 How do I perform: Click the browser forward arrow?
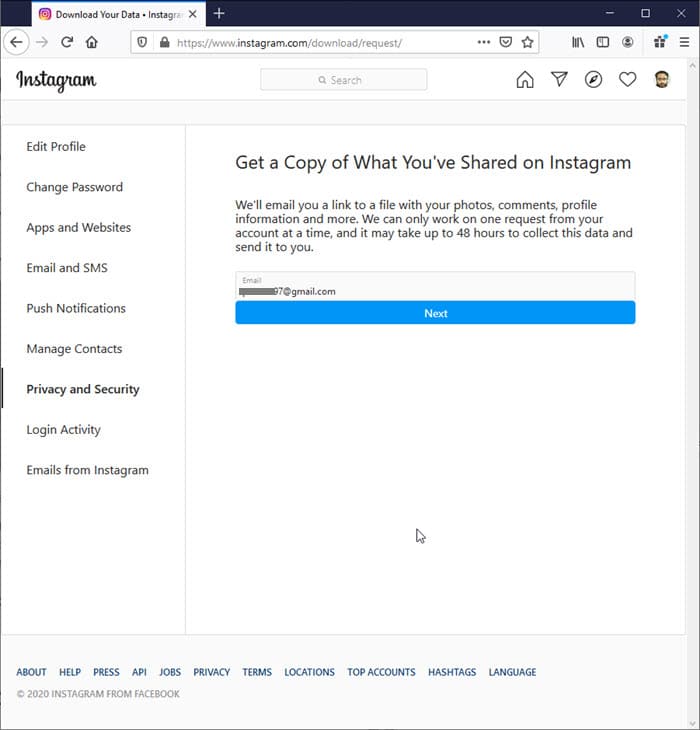pyautogui.click(x=42, y=42)
